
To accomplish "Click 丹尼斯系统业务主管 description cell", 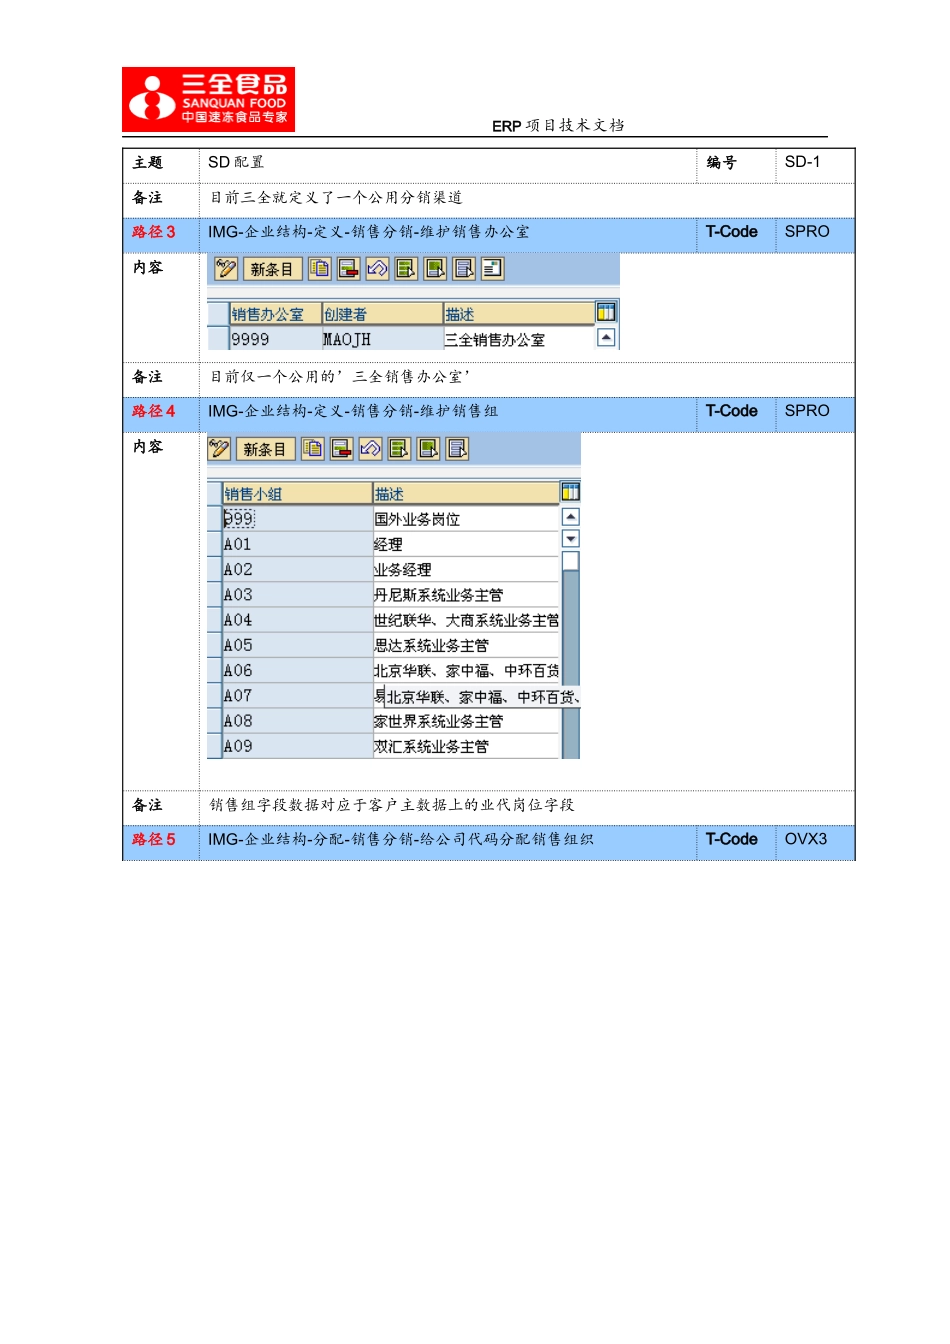I will [466, 594].
